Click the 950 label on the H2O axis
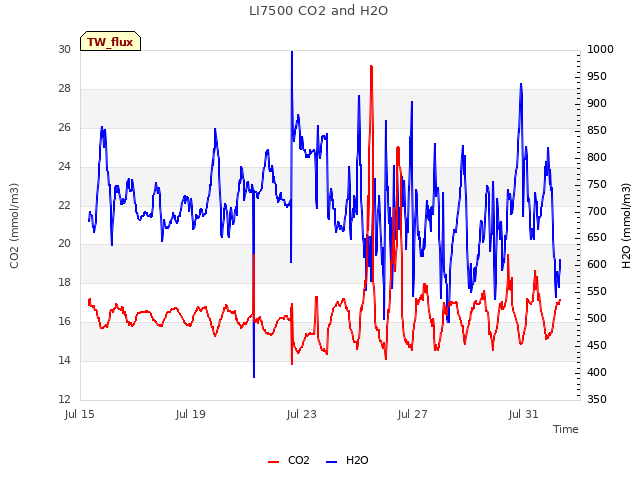This screenshot has height=480, width=640. pos(597,76)
